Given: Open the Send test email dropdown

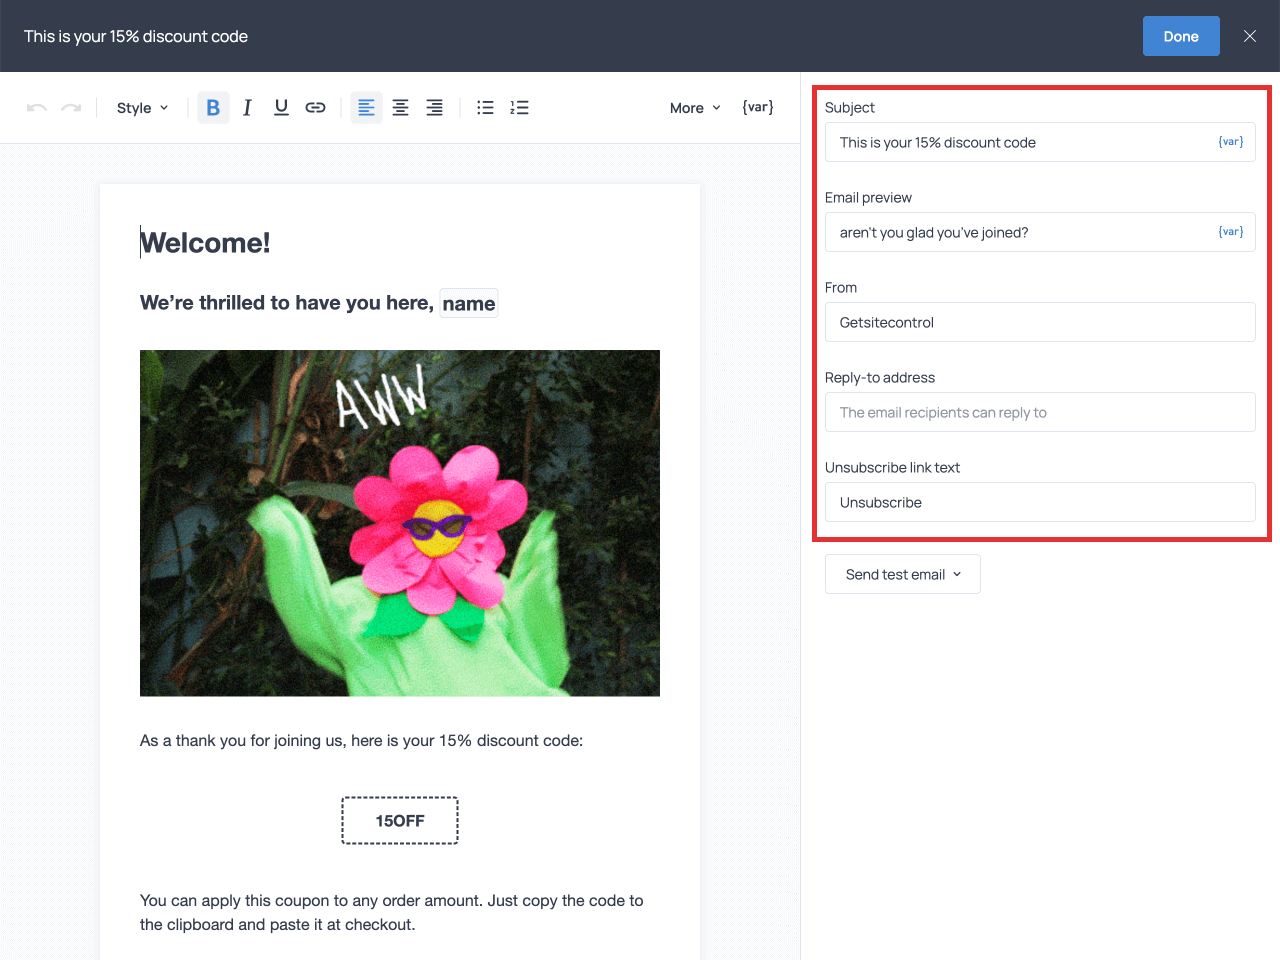Looking at the screenshot, I should click(x=902, y=574).
